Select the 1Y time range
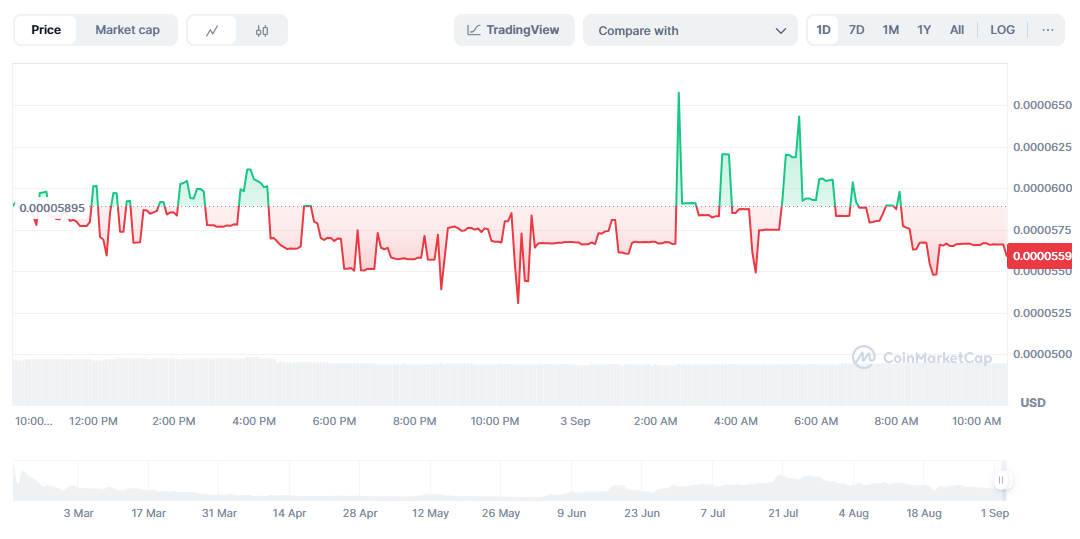 (924, 30)
